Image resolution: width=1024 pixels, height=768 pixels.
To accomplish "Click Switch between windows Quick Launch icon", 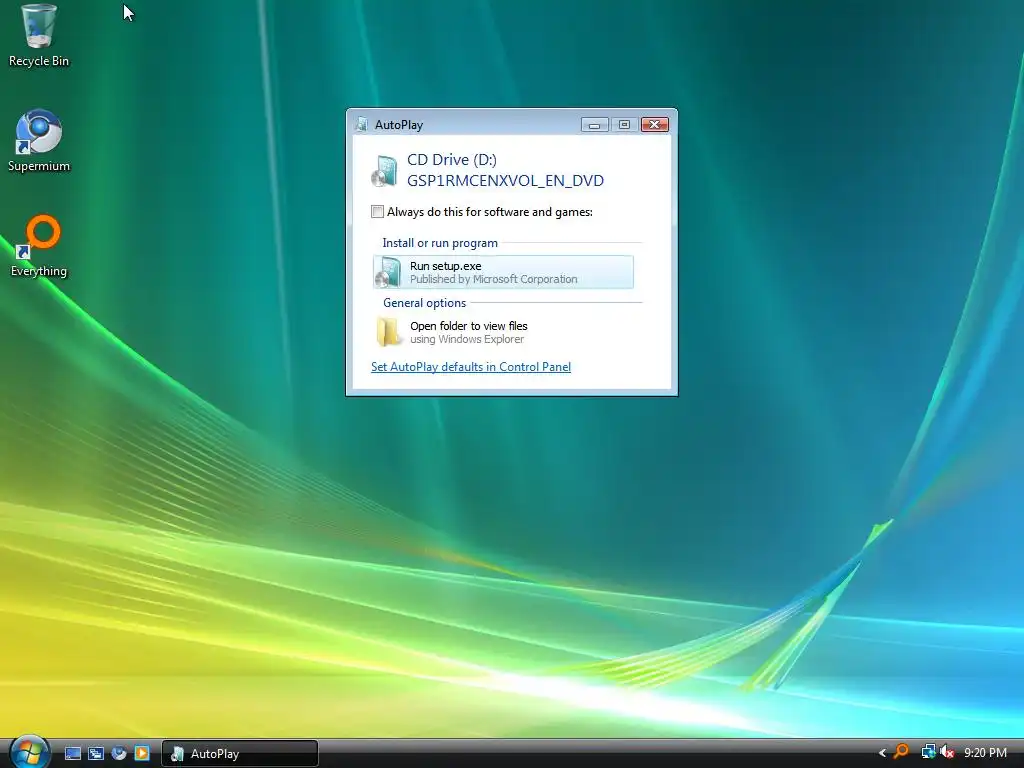I will pyautogui.click(x=96, y=754).
